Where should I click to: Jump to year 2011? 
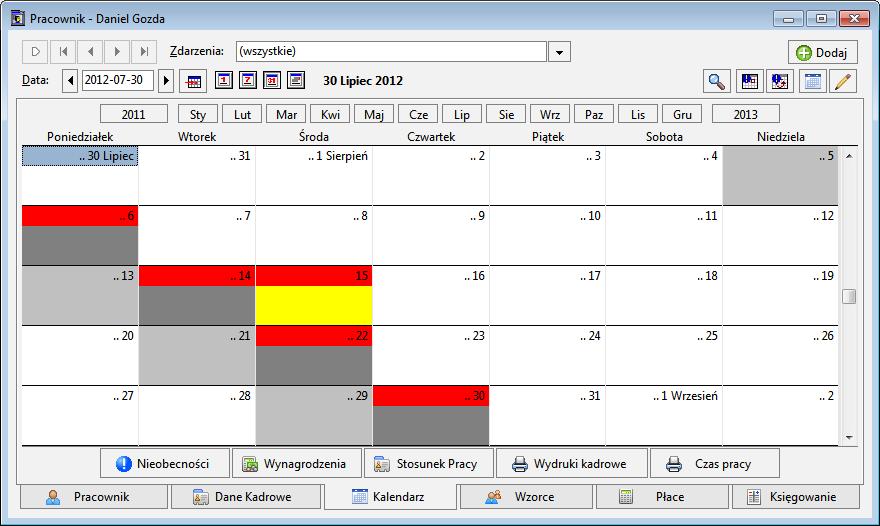pos(134,114)
